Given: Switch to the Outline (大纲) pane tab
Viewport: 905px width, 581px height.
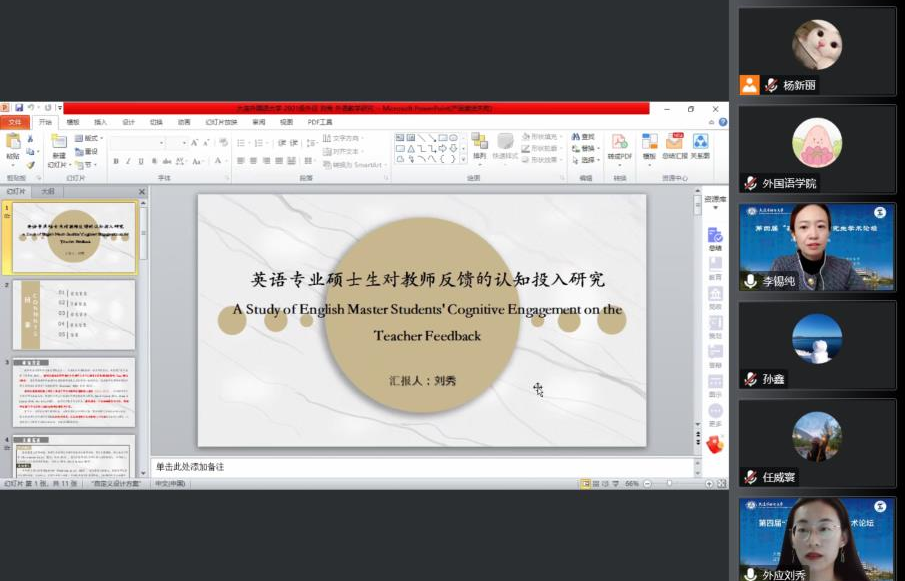Looking at the screenshot, I should 47,191.
